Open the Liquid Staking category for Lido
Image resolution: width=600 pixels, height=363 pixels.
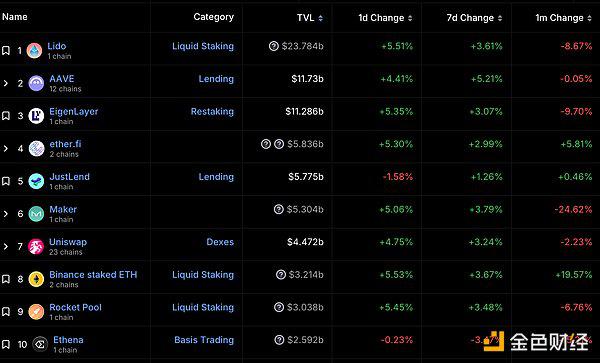(x=203, y=46)
